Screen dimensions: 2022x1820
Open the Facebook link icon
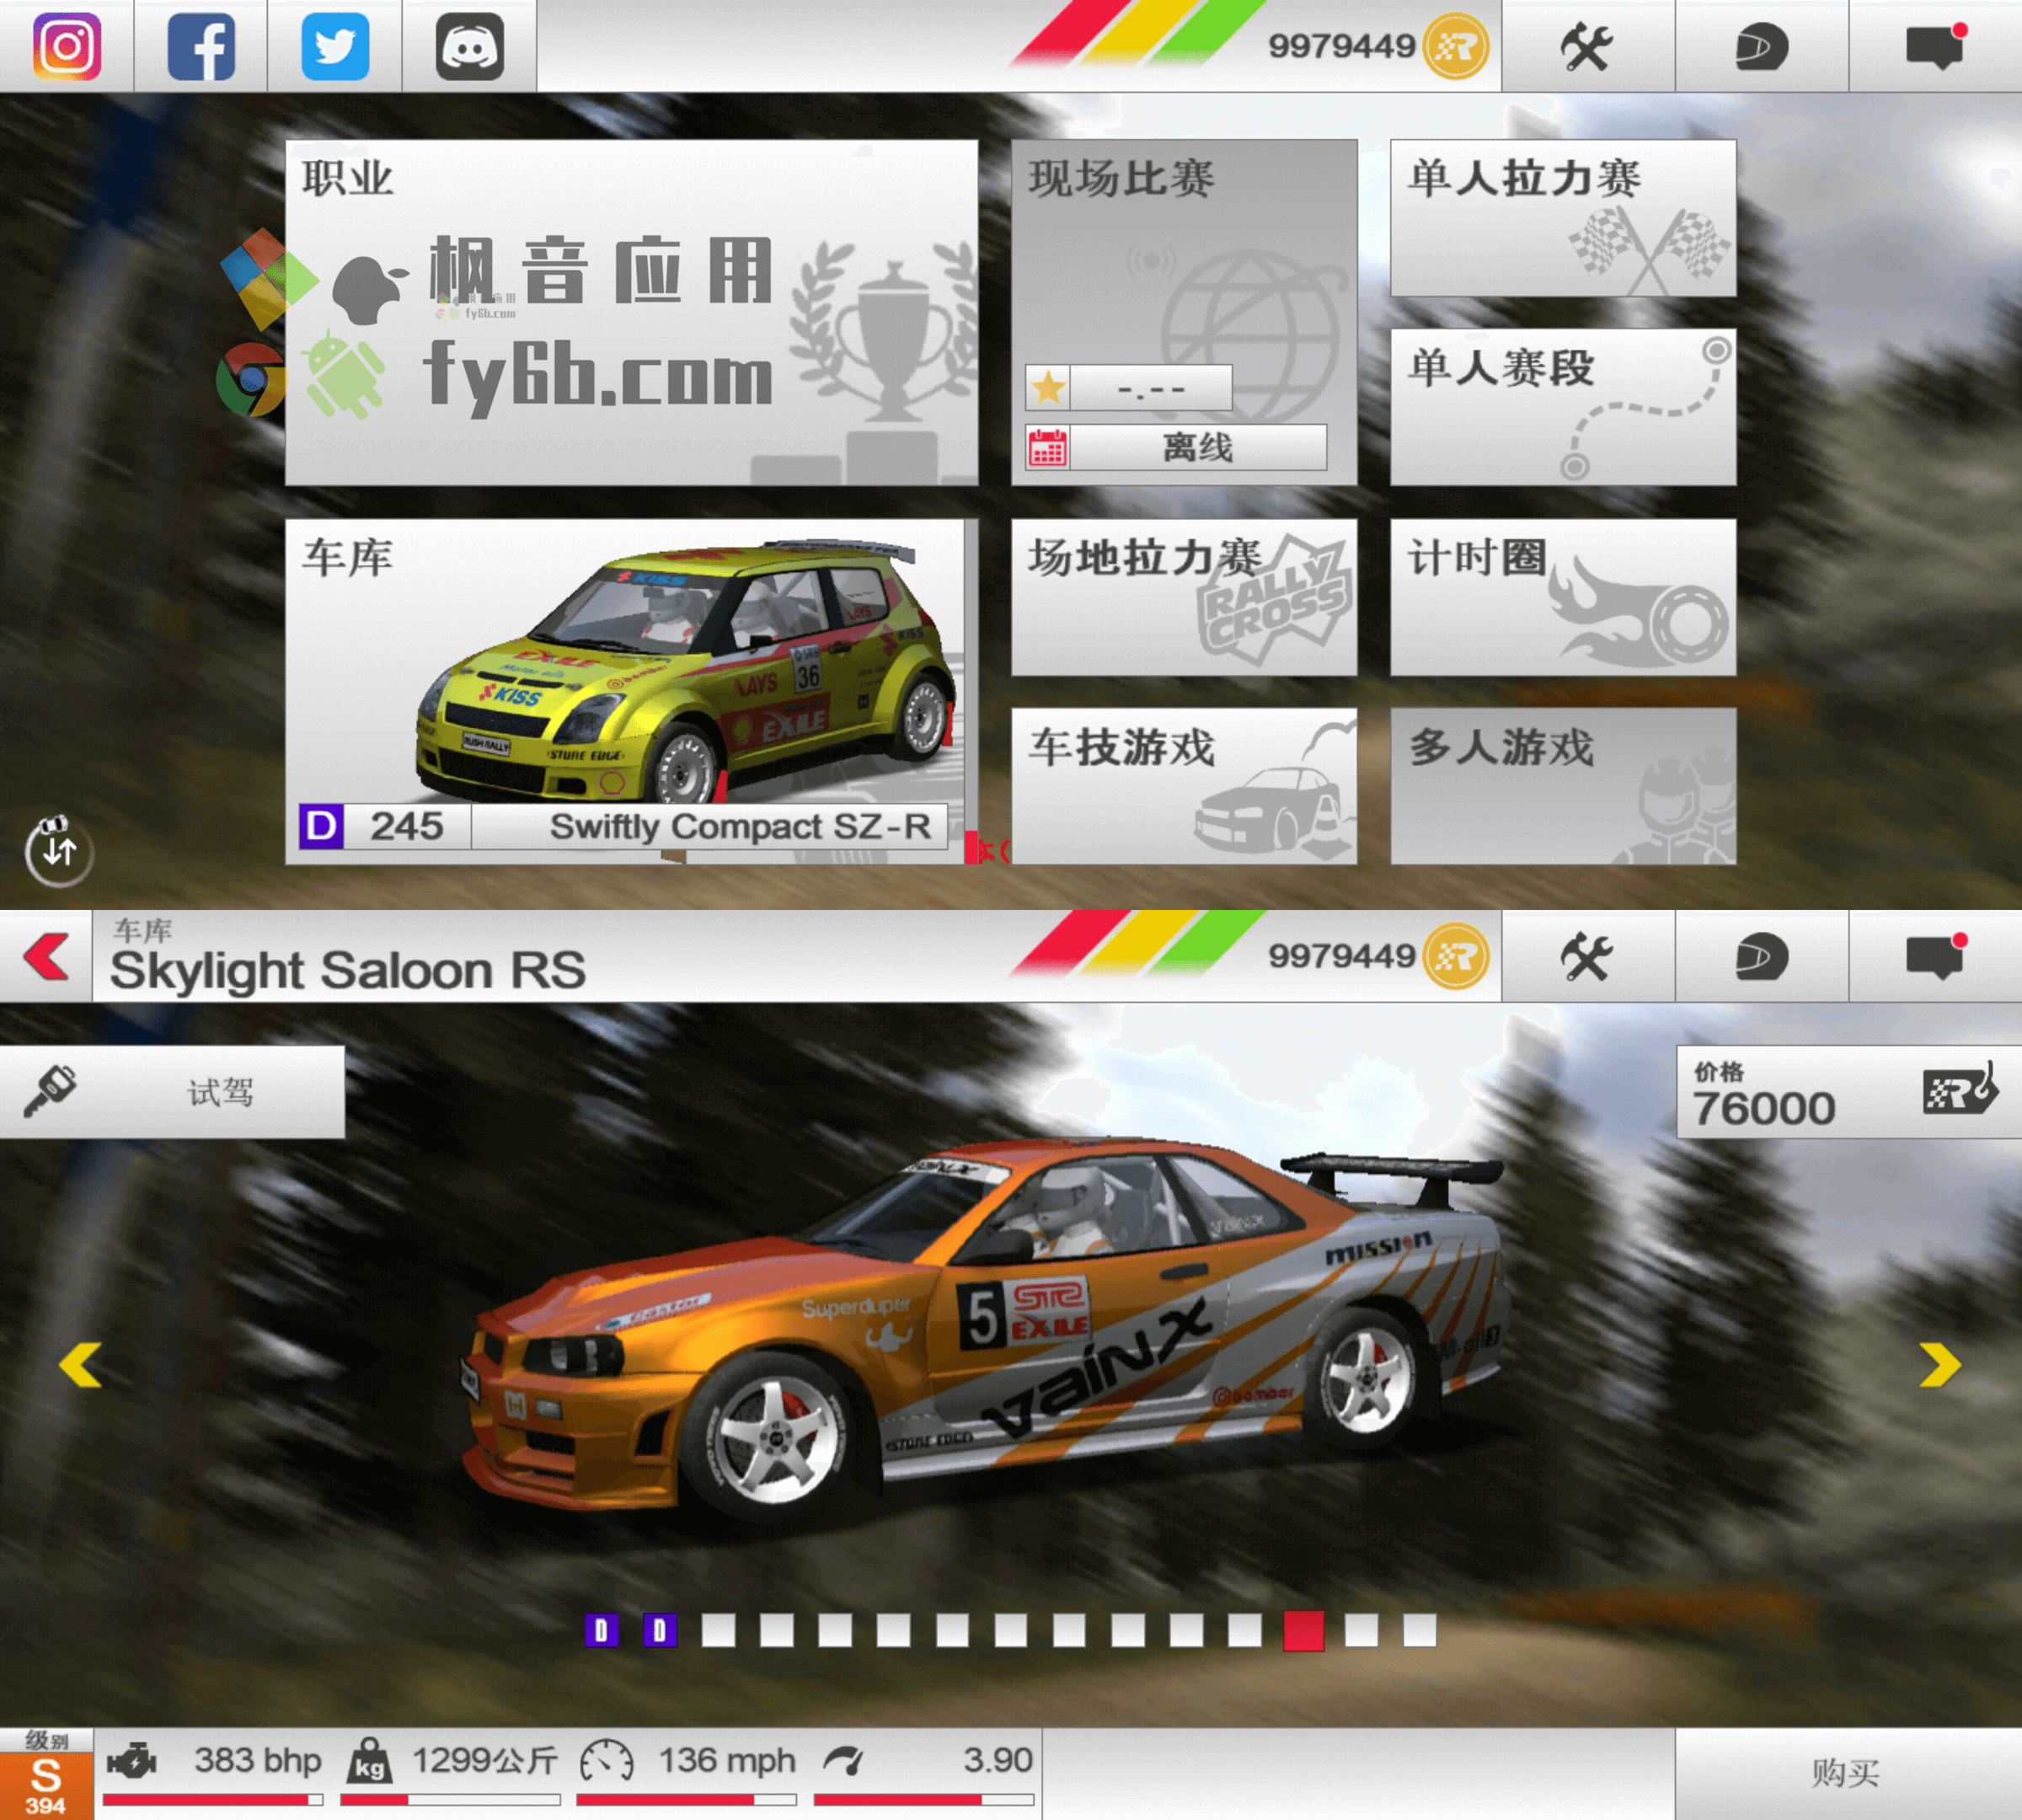tap(201, 46)
